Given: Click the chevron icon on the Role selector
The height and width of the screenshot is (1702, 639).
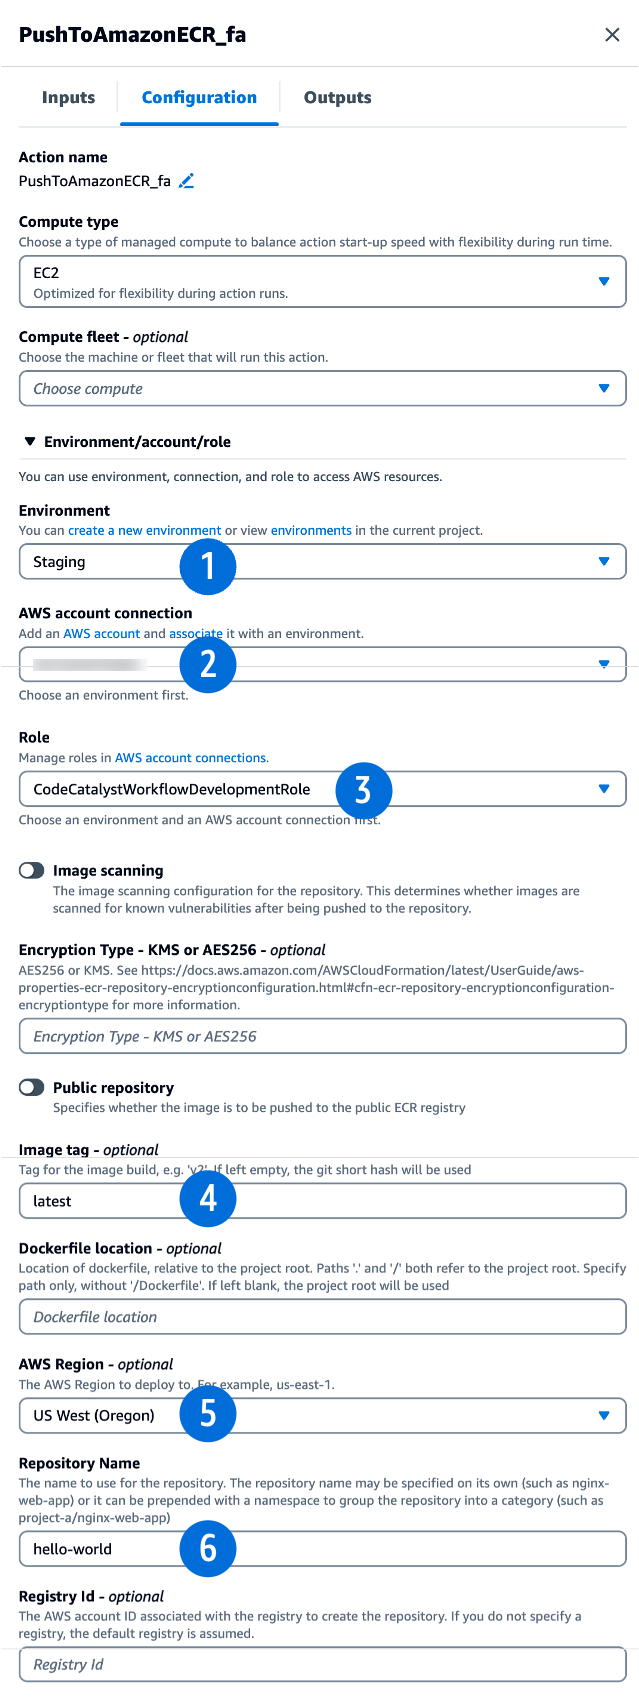Looking at the screenshot, I should coord(604,788).
